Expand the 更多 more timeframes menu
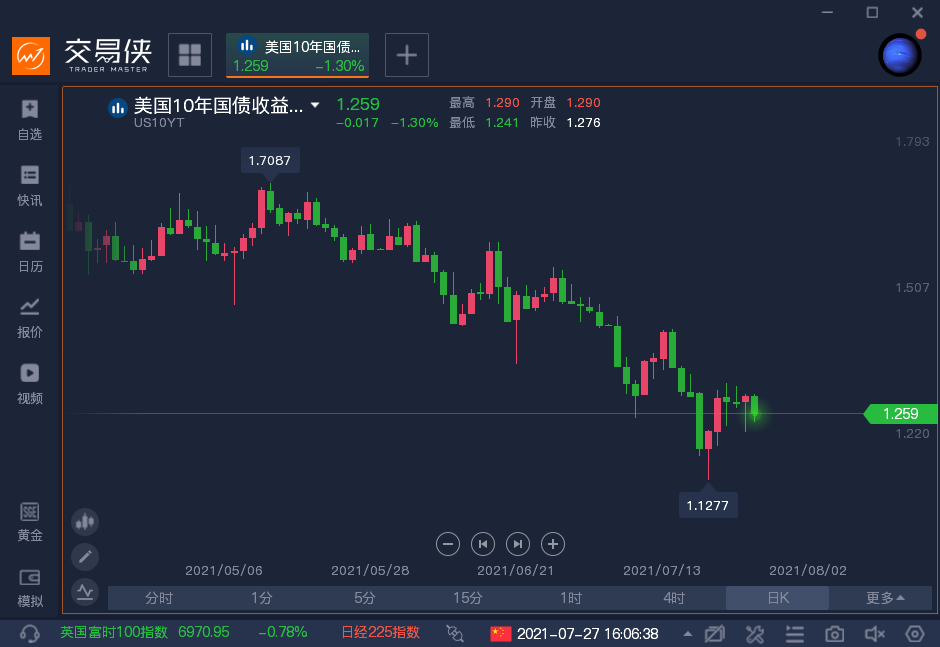The width and height of the screenshot is (940, 647). pyautogui.click(x=884, y=598)
